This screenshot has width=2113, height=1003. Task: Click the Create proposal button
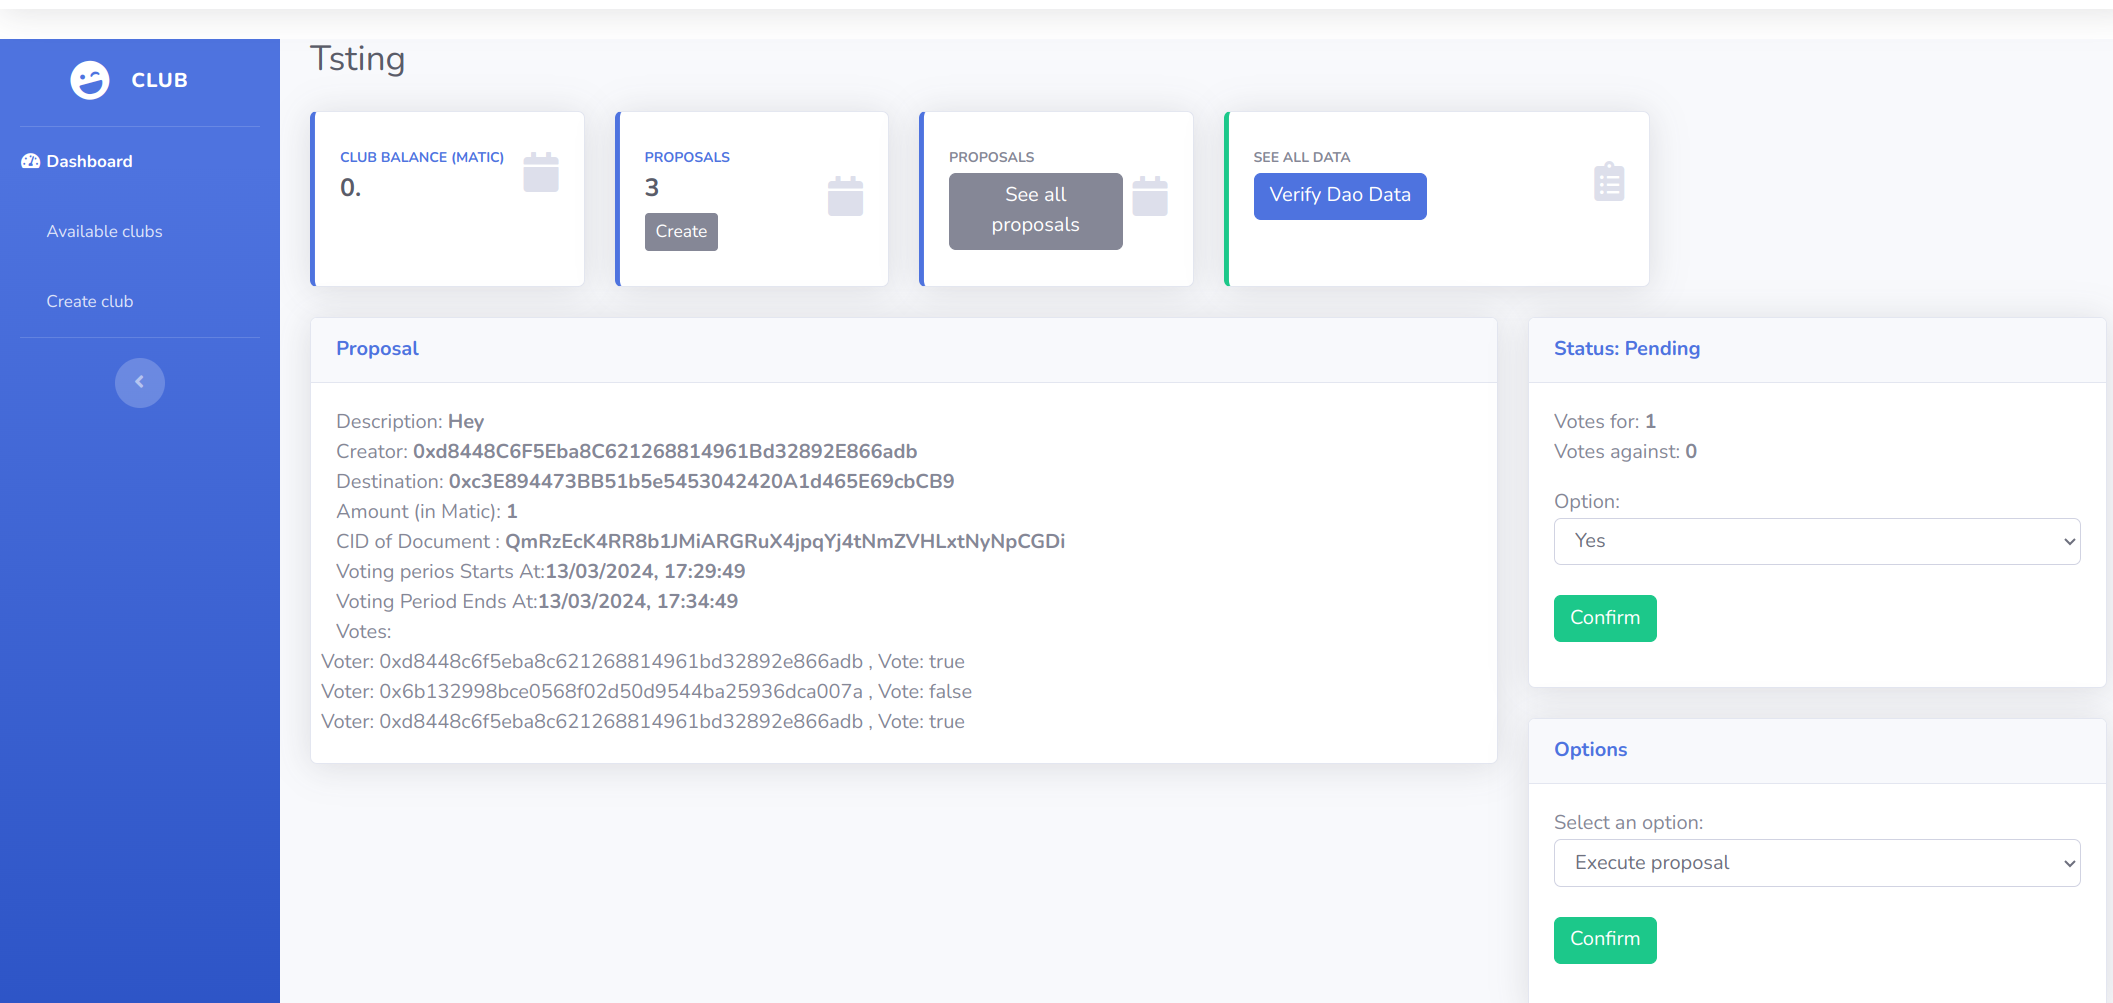click(x=681, y=232)
